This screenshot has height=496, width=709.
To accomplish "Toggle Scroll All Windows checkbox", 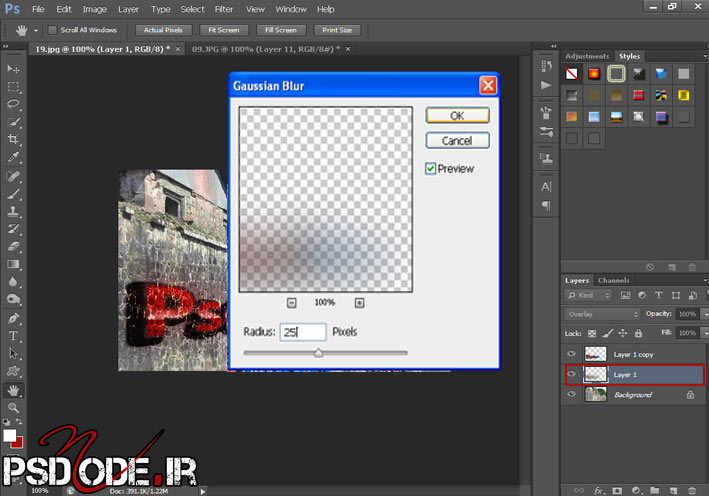I will 52,30.
